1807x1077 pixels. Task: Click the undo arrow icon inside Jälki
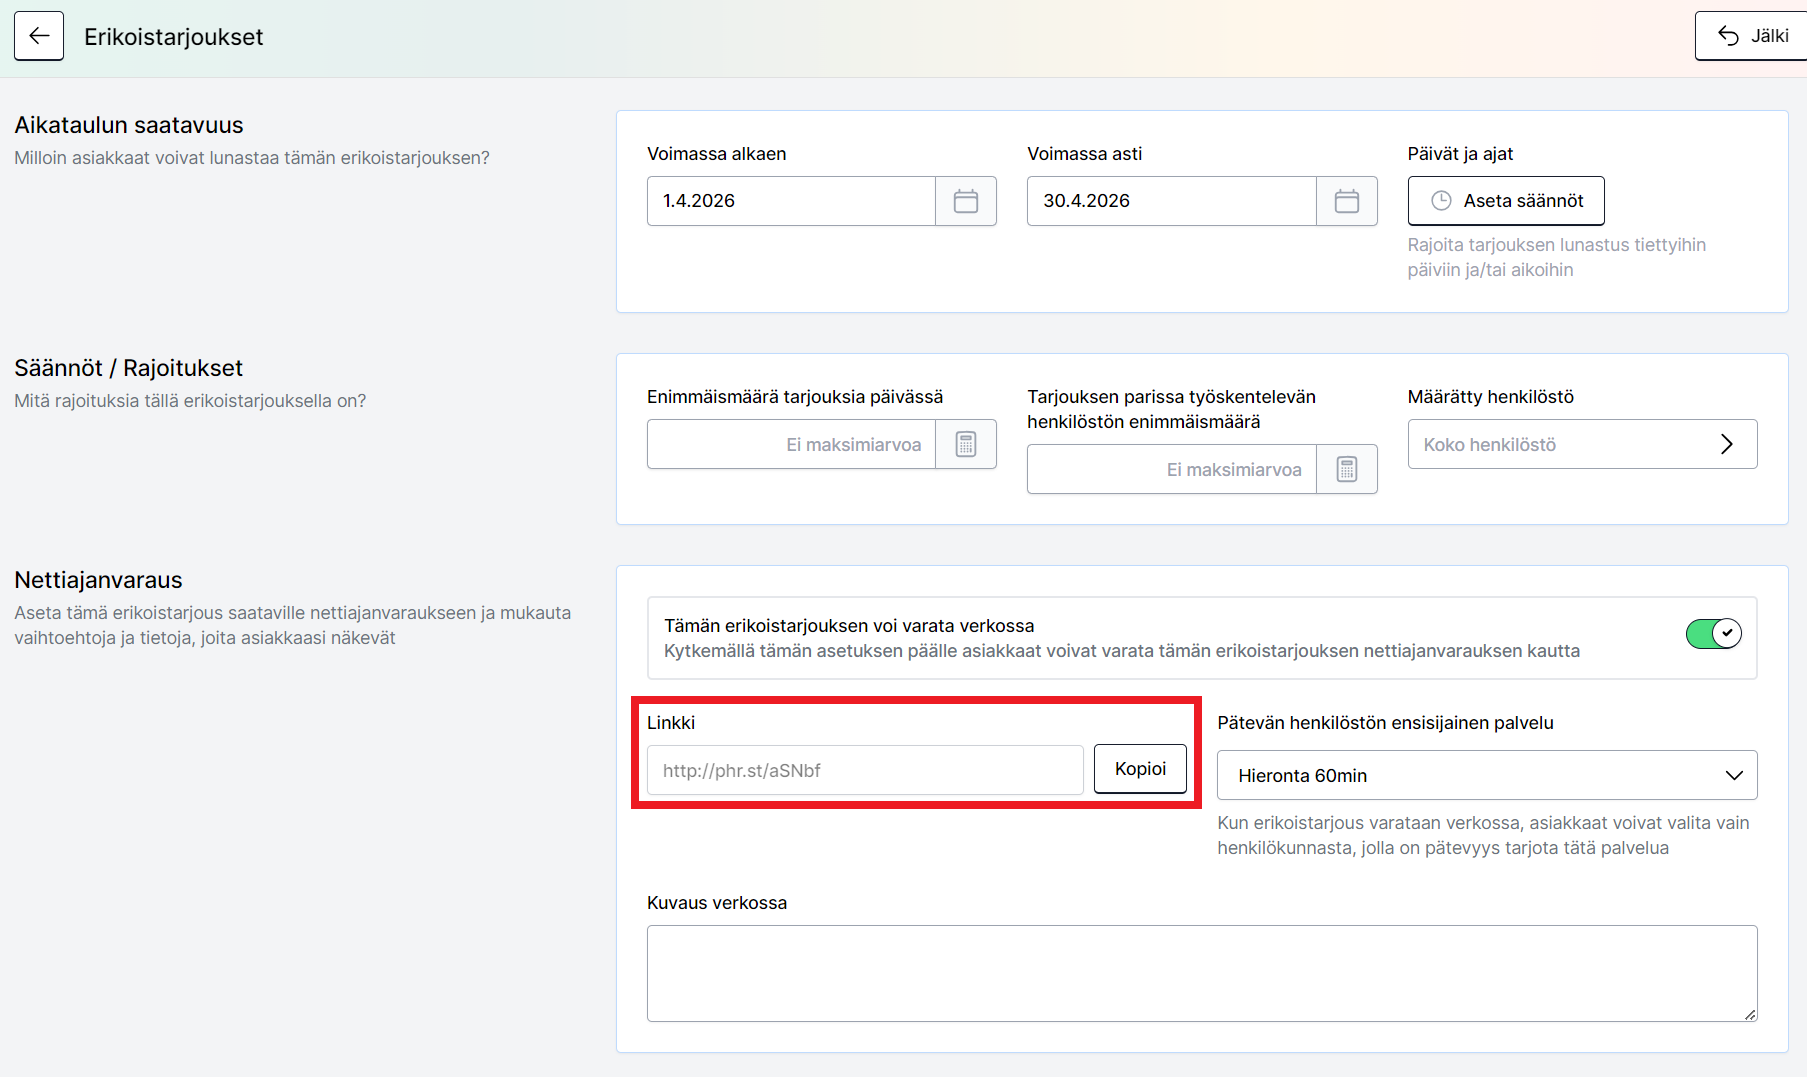(x=1728, y=34)
